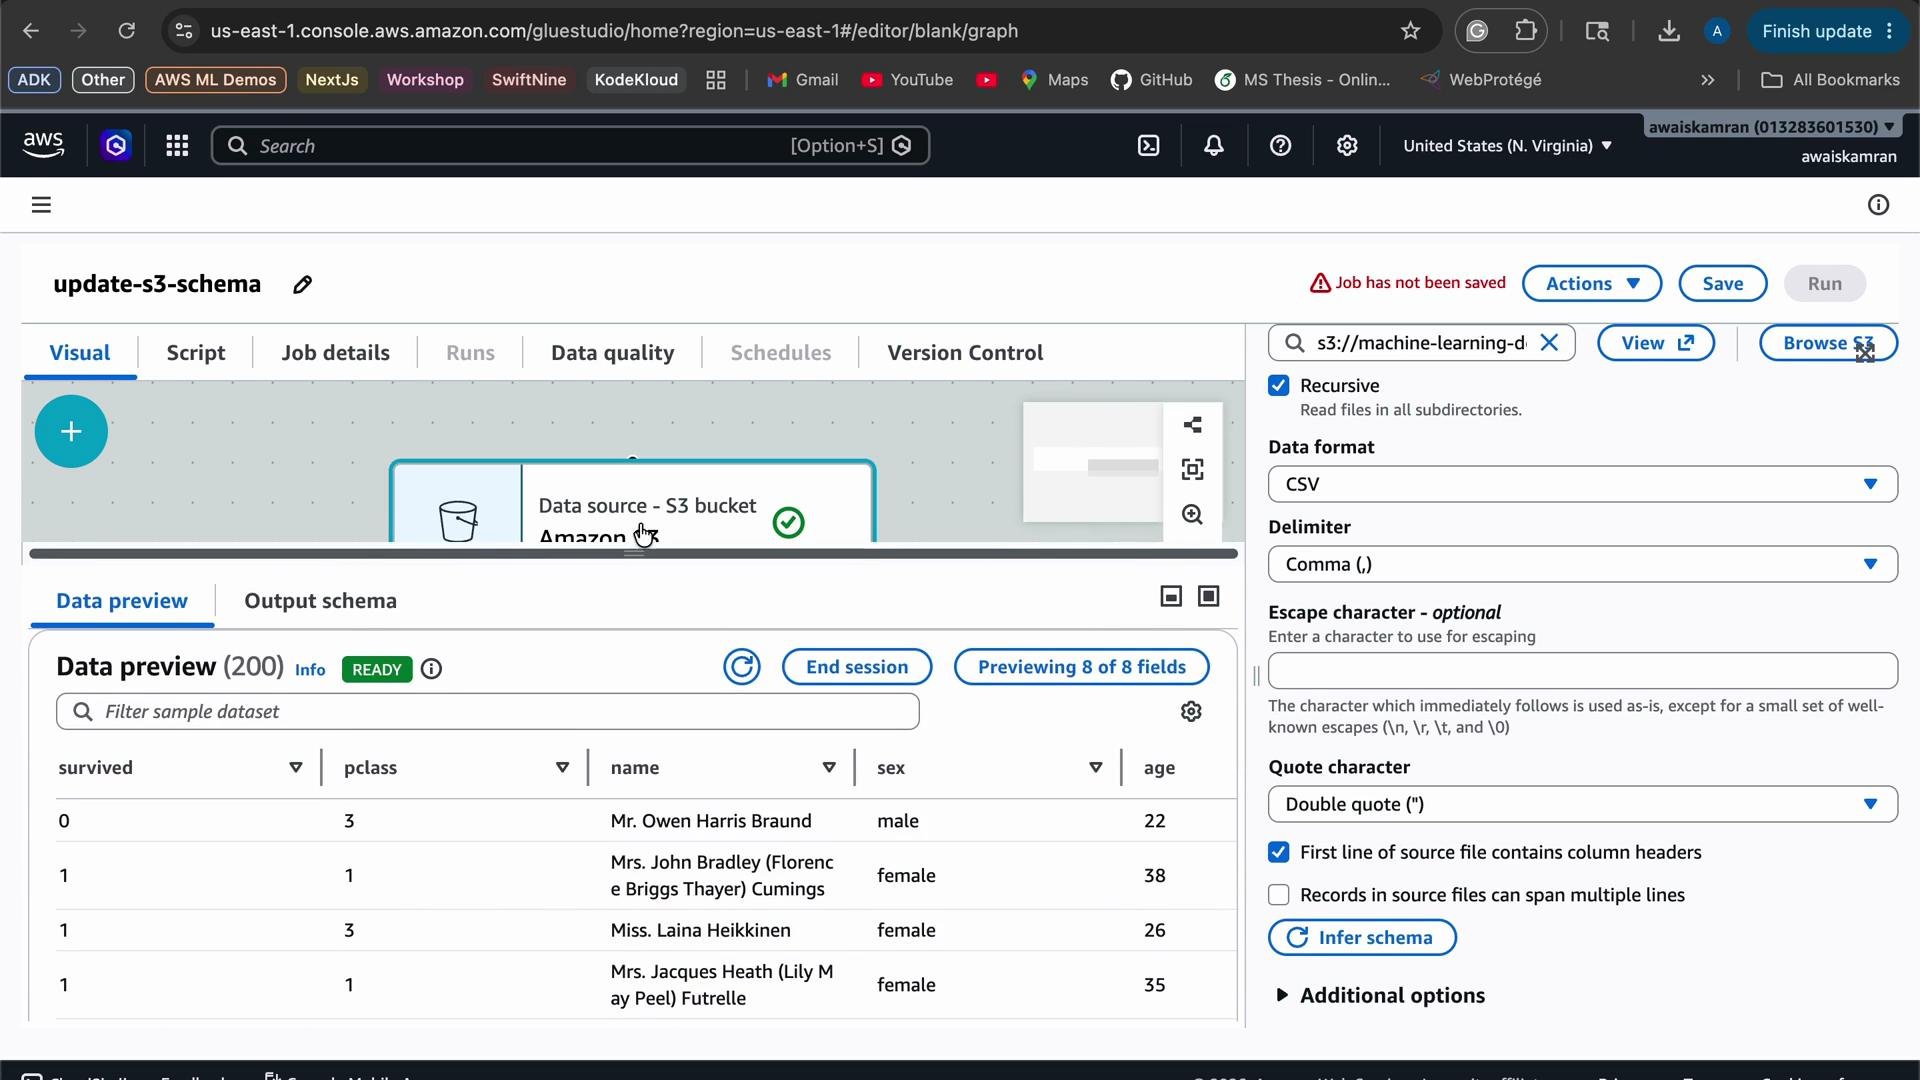Click Previewing 8 of 8 fields
This screenshot has height=1080, width=1920.
pyautogui.click(x=1082, y=667)
